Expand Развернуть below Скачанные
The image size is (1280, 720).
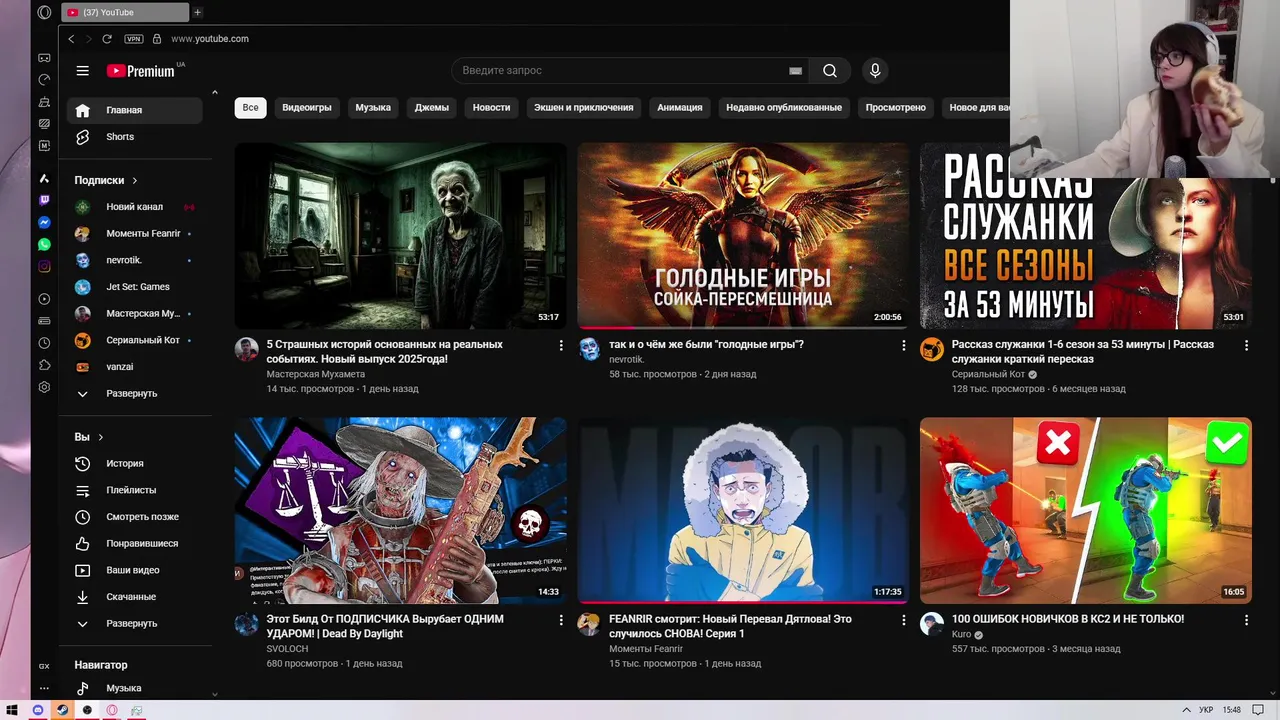tap(135, 623)
